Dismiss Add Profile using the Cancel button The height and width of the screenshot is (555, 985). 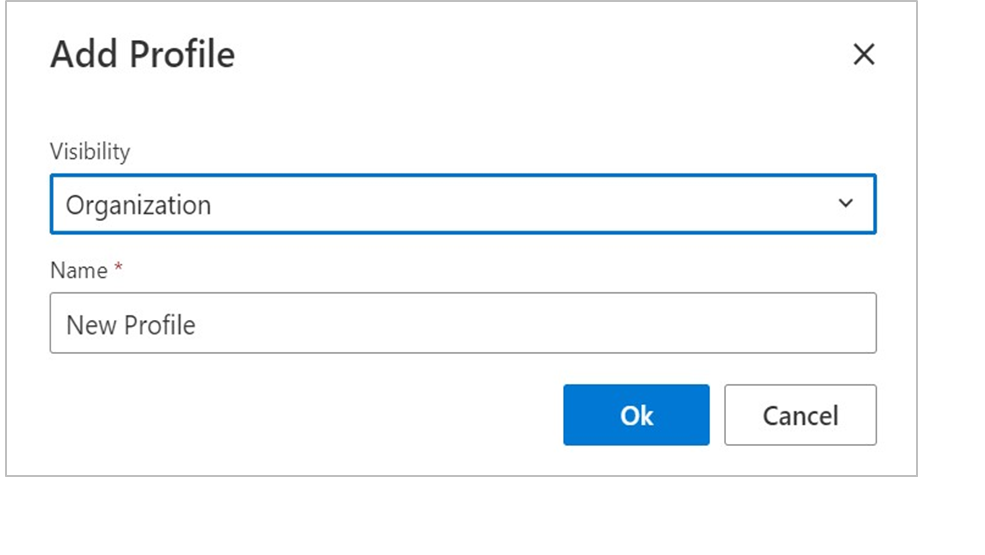click(x=800, y=415)
